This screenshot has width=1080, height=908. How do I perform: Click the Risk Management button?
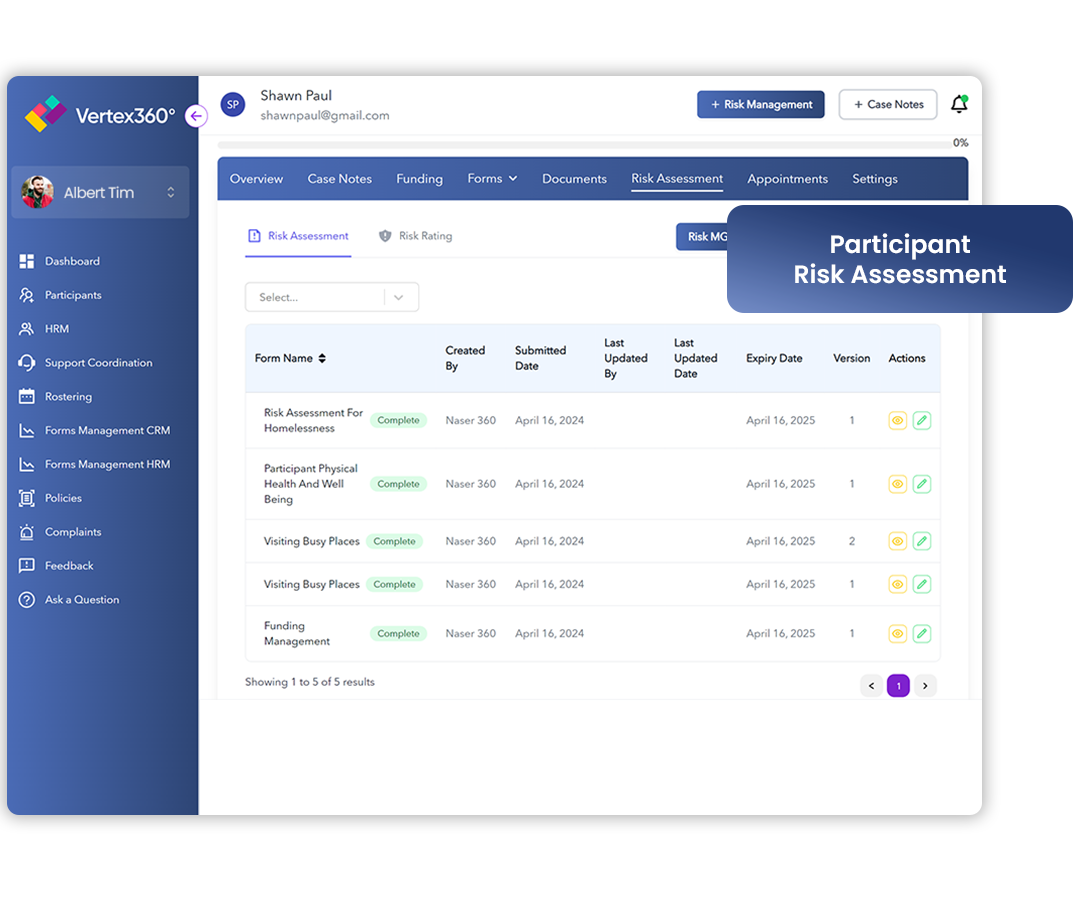coord(760,104)
